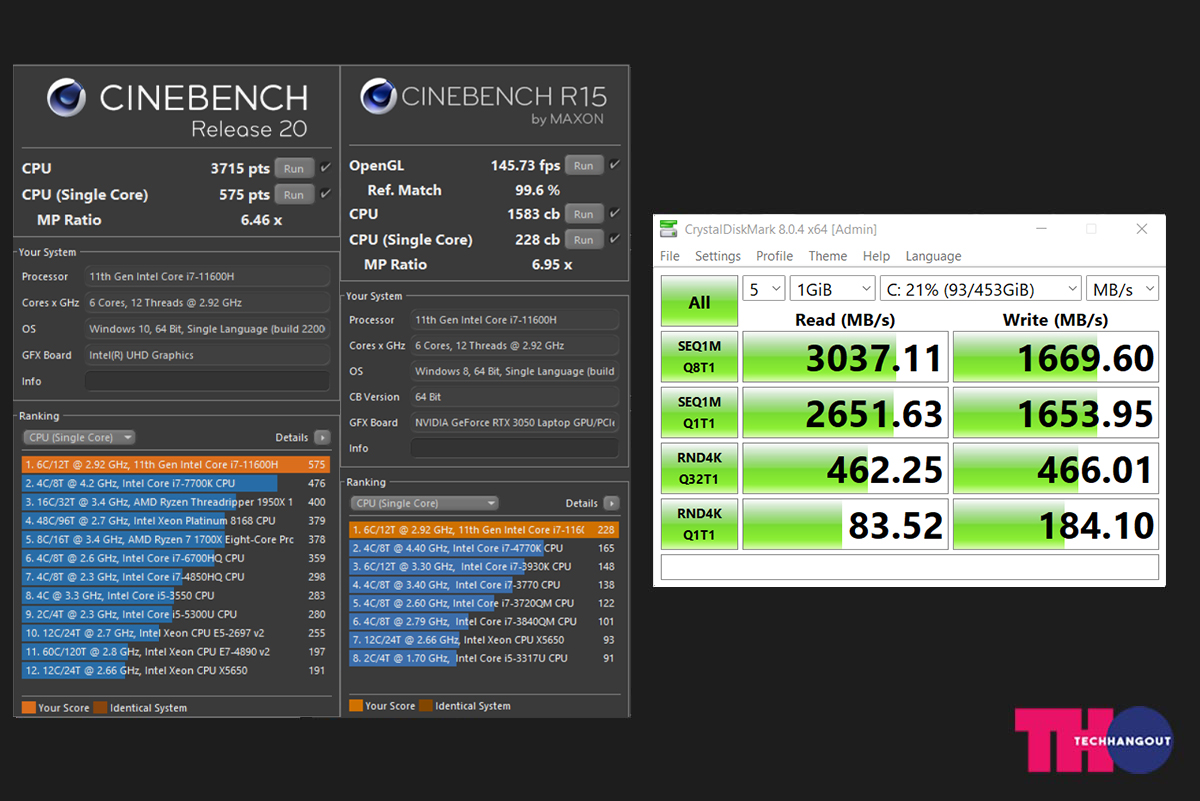This screenshot has width=1200, height=801.
Task: Toggle the CPU checkbox in Cinebench R15
Action: click(x=615, y=213)
